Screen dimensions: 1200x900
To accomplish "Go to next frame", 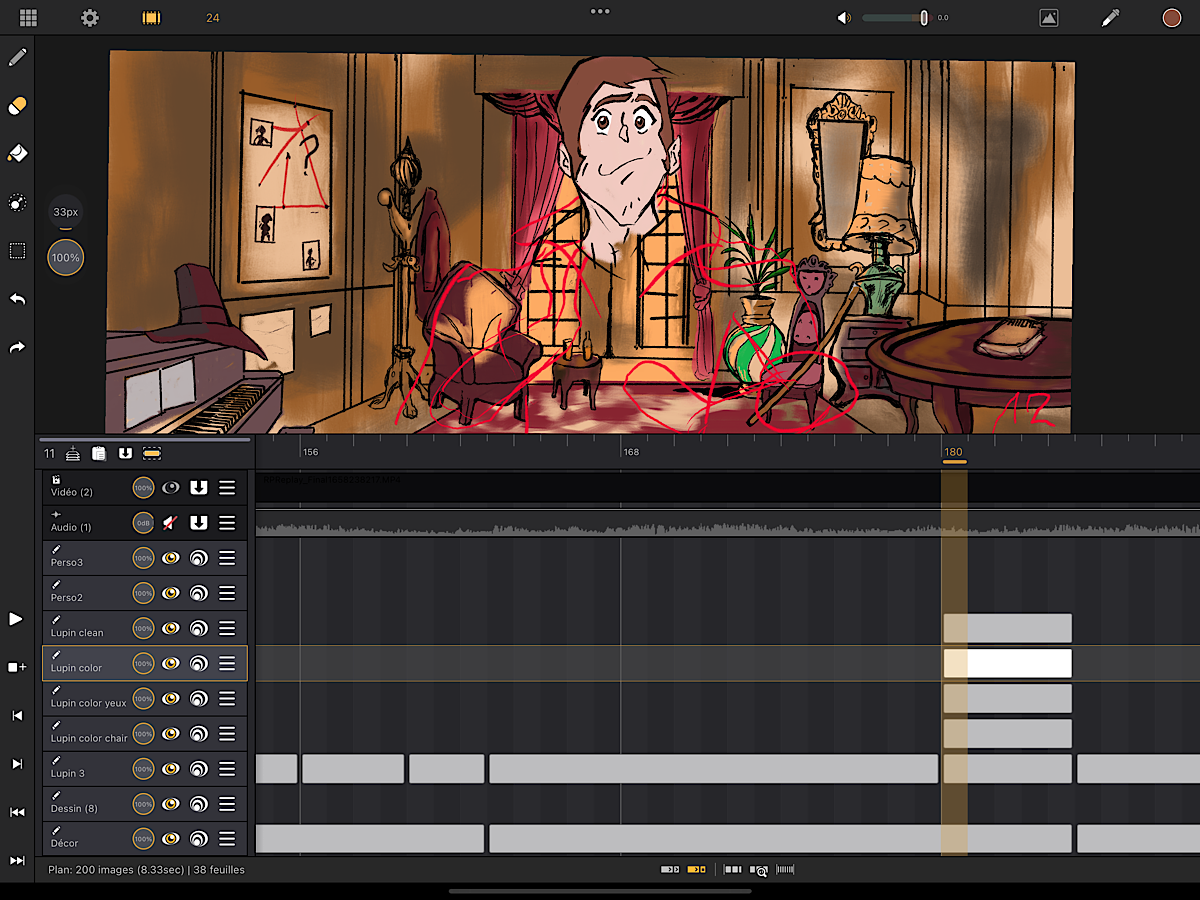I will point(17,764).
